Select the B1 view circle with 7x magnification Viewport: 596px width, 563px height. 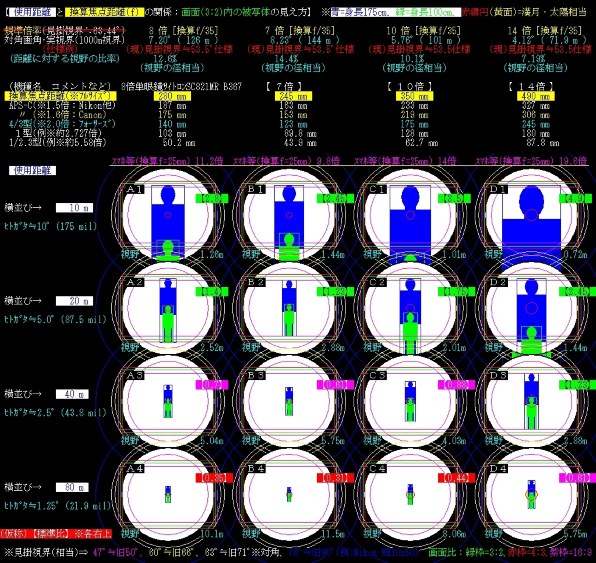point(289,214)
